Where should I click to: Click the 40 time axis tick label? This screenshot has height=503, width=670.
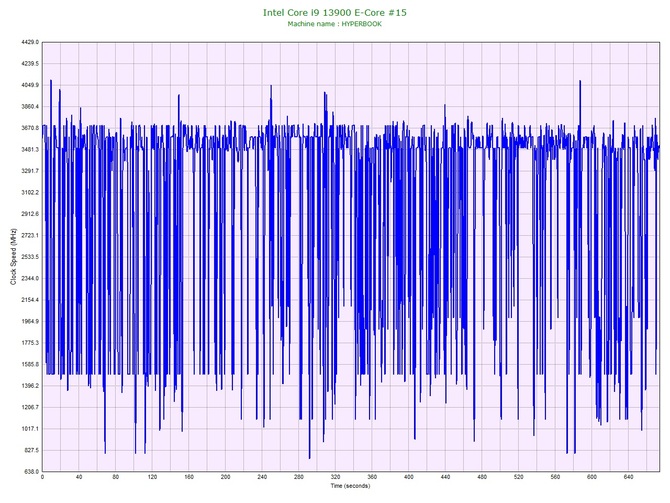(x=79, y=477)
